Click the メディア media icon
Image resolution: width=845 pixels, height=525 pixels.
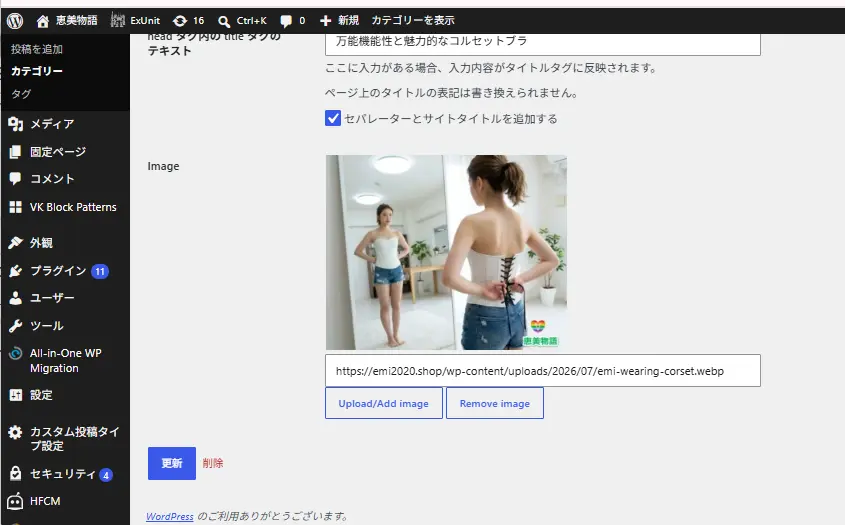16,124
